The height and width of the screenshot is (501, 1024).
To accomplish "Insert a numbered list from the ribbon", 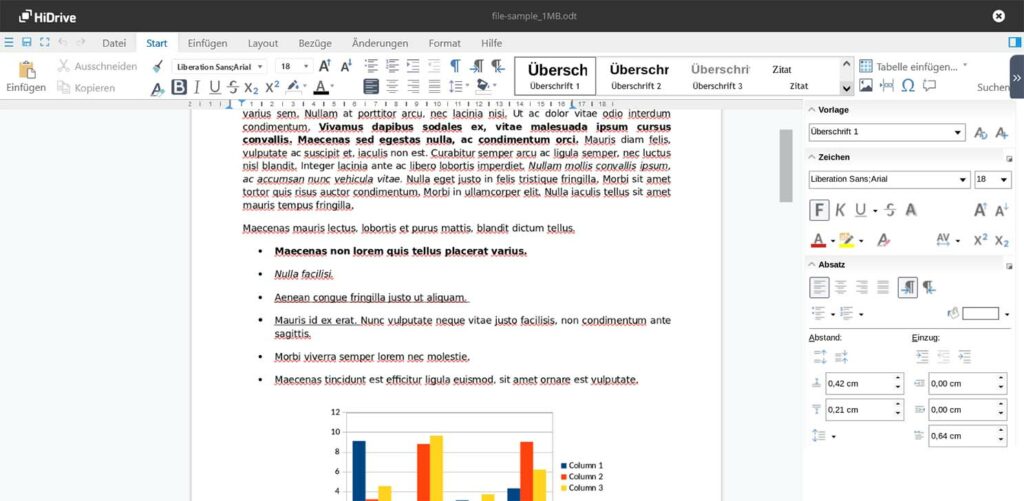I will tap(392, 66).
